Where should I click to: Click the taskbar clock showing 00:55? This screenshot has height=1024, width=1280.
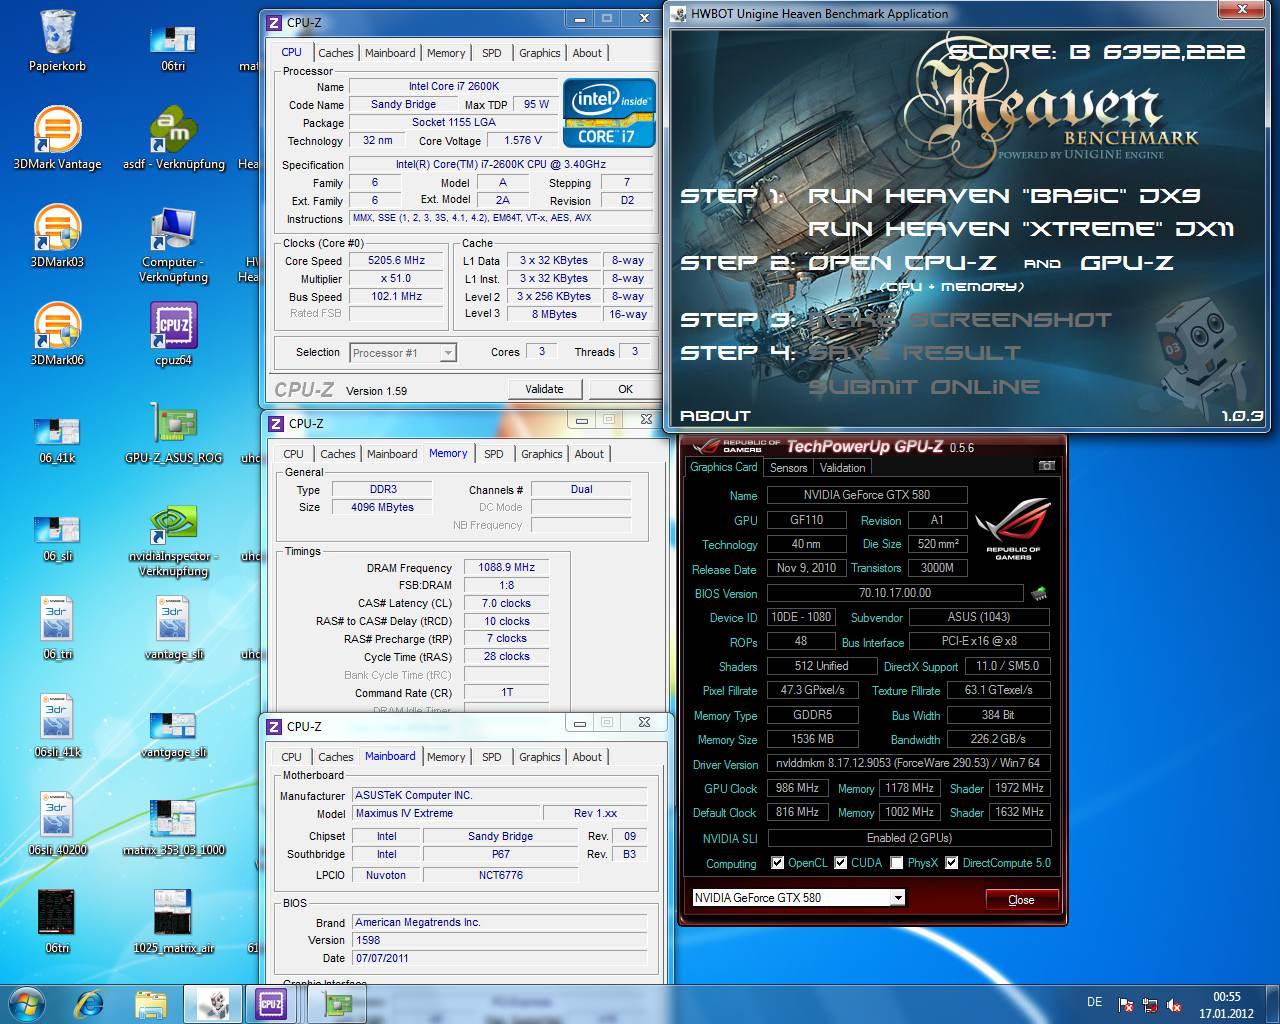coord(1227,1004)
